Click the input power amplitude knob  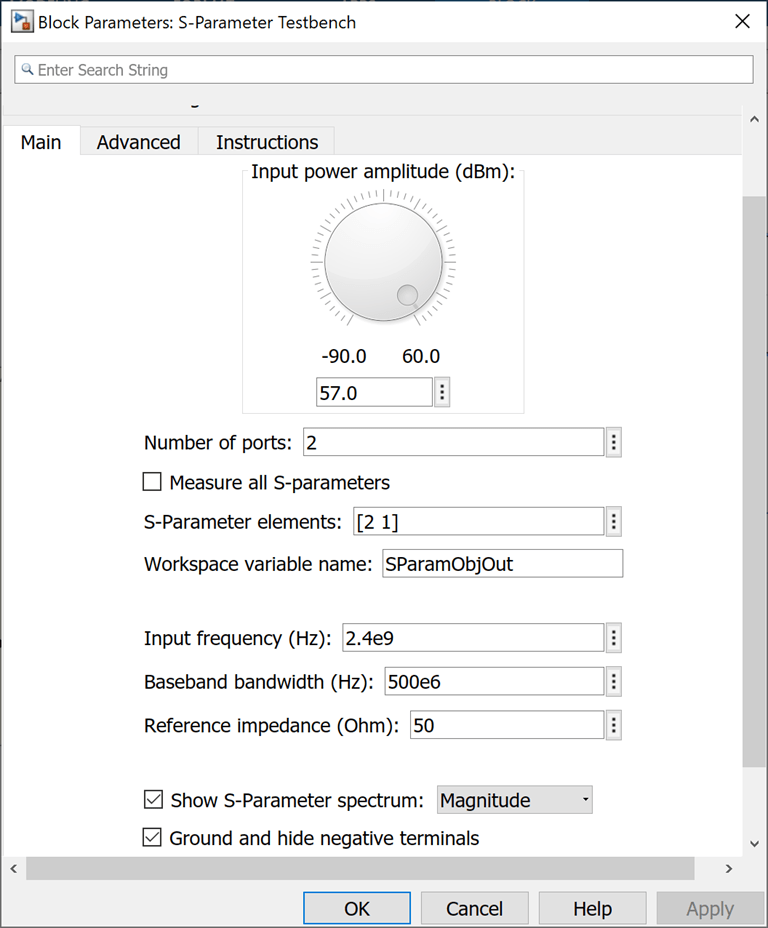pyautogui.click(x=383, y=263)
